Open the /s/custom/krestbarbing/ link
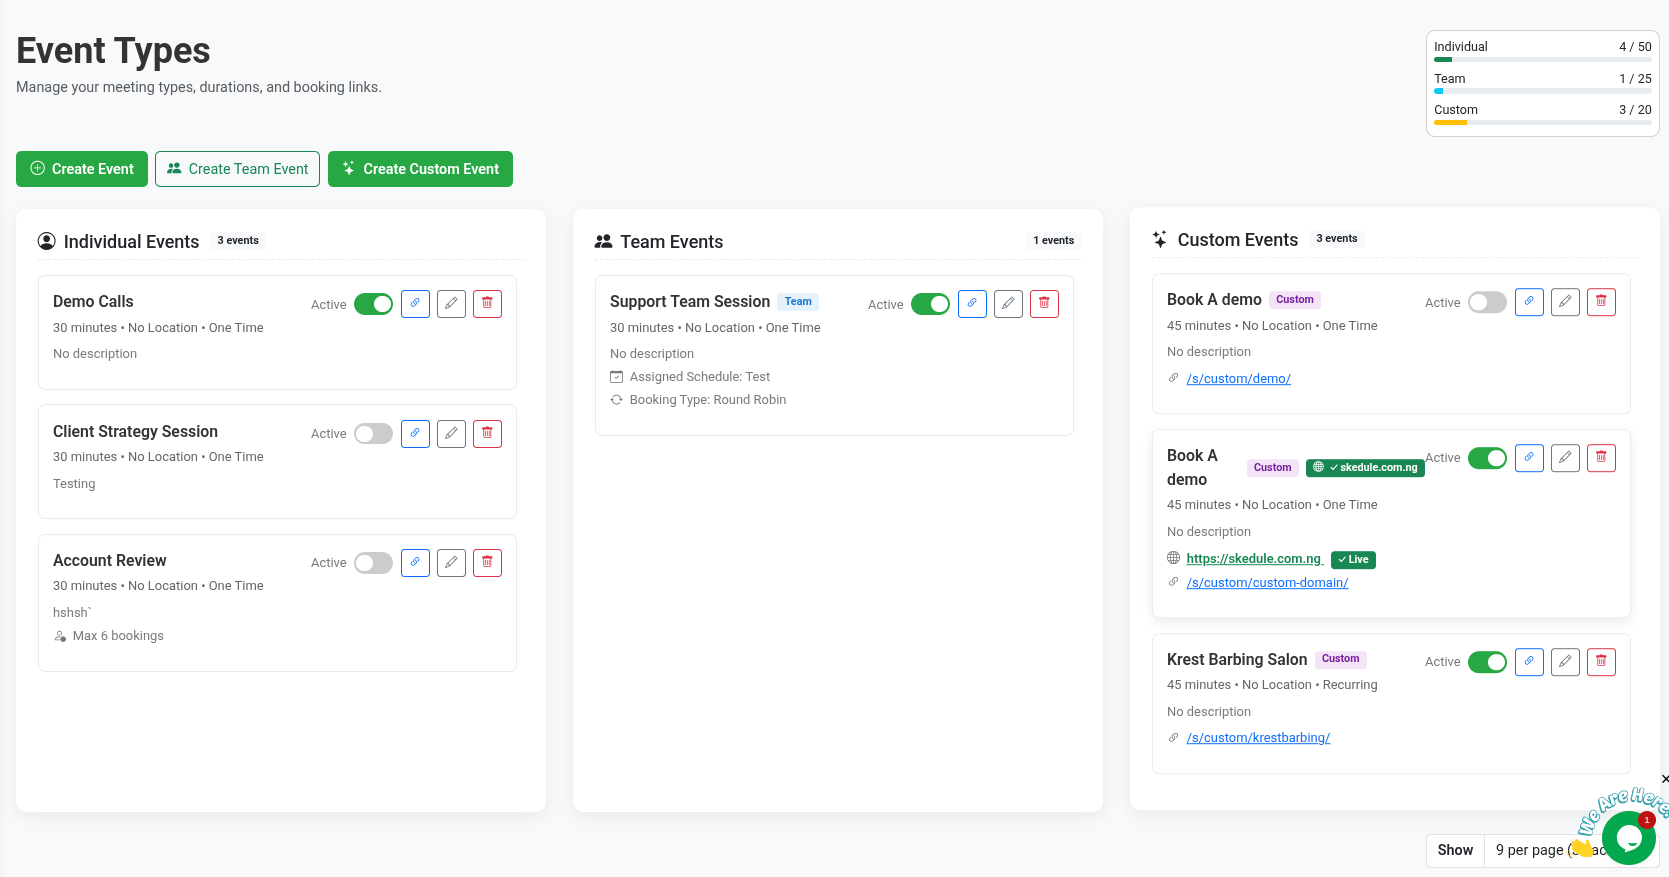1669x877 pixels. click(1258, 738)
